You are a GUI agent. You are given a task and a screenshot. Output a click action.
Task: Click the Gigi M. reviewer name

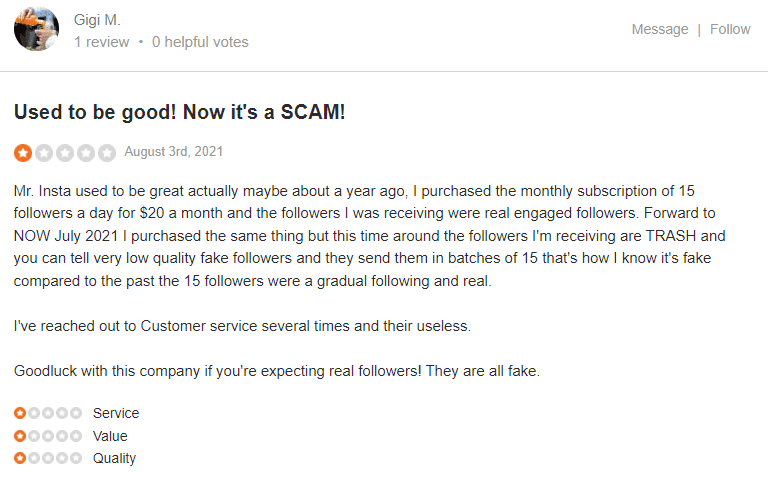97,20
